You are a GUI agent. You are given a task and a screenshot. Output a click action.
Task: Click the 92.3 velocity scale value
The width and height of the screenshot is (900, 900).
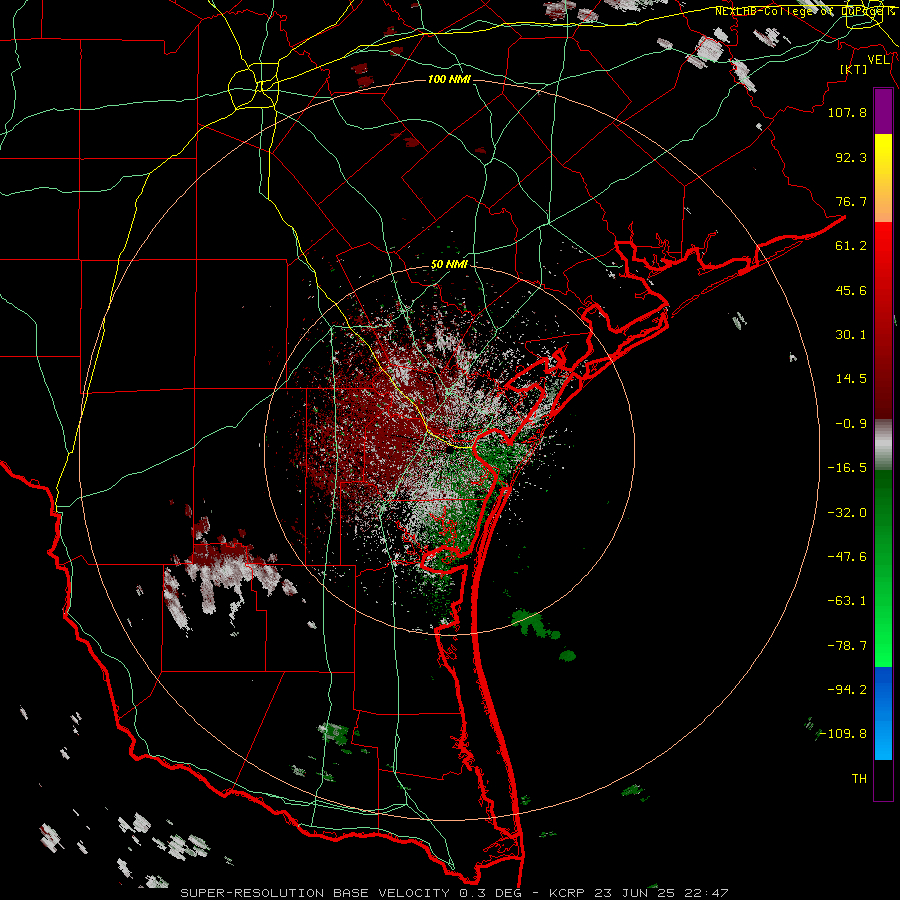pyautogui.click(x=851, y=157)
